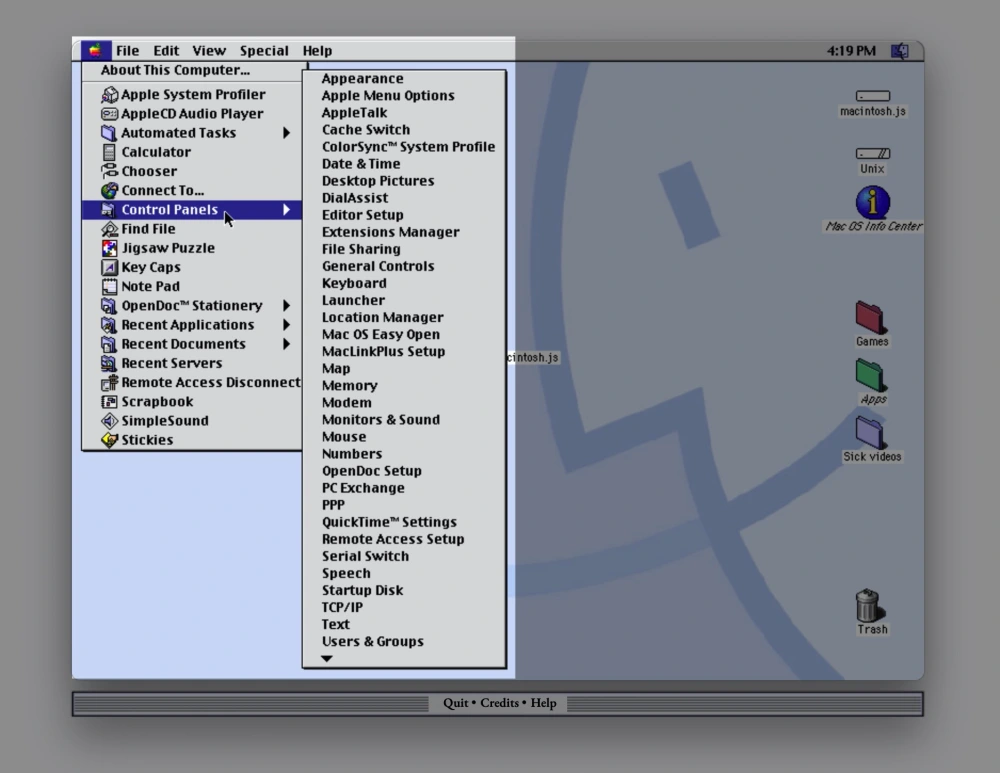Click the Scrapbook icon
The image size is (1000, 773).
pos(110,401)
